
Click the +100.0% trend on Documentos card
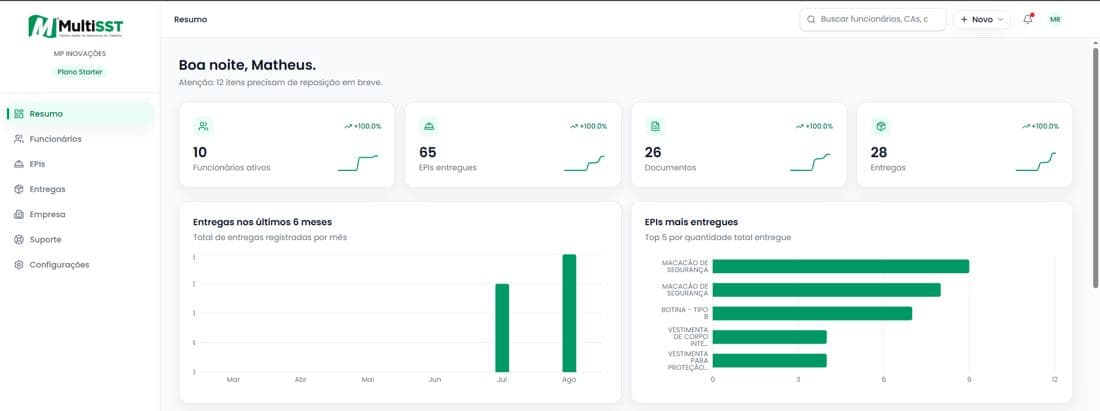click(x=814, y=126)
